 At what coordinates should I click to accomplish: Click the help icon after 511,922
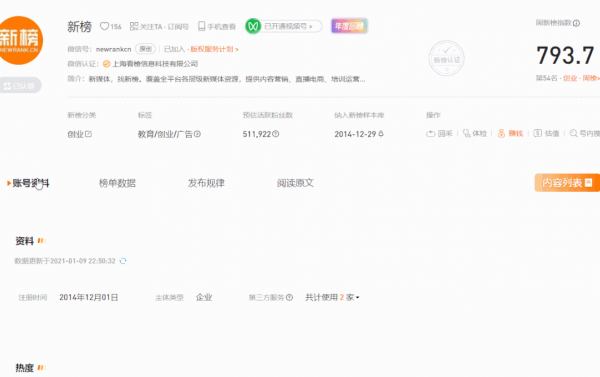(276, 134)
